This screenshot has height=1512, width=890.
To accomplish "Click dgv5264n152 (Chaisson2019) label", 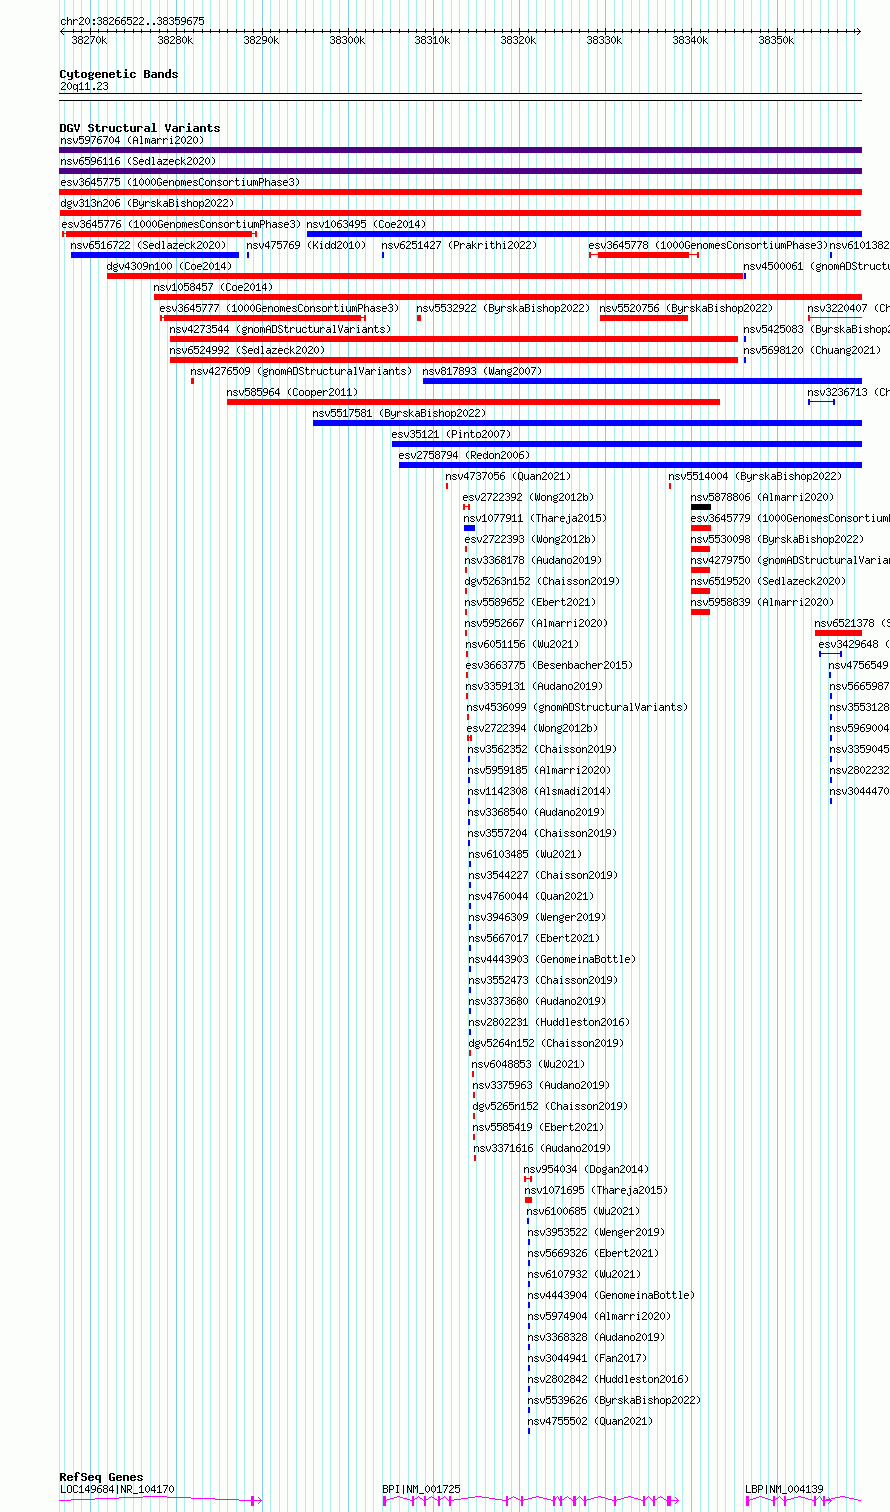I will (x=546, y=1043).
